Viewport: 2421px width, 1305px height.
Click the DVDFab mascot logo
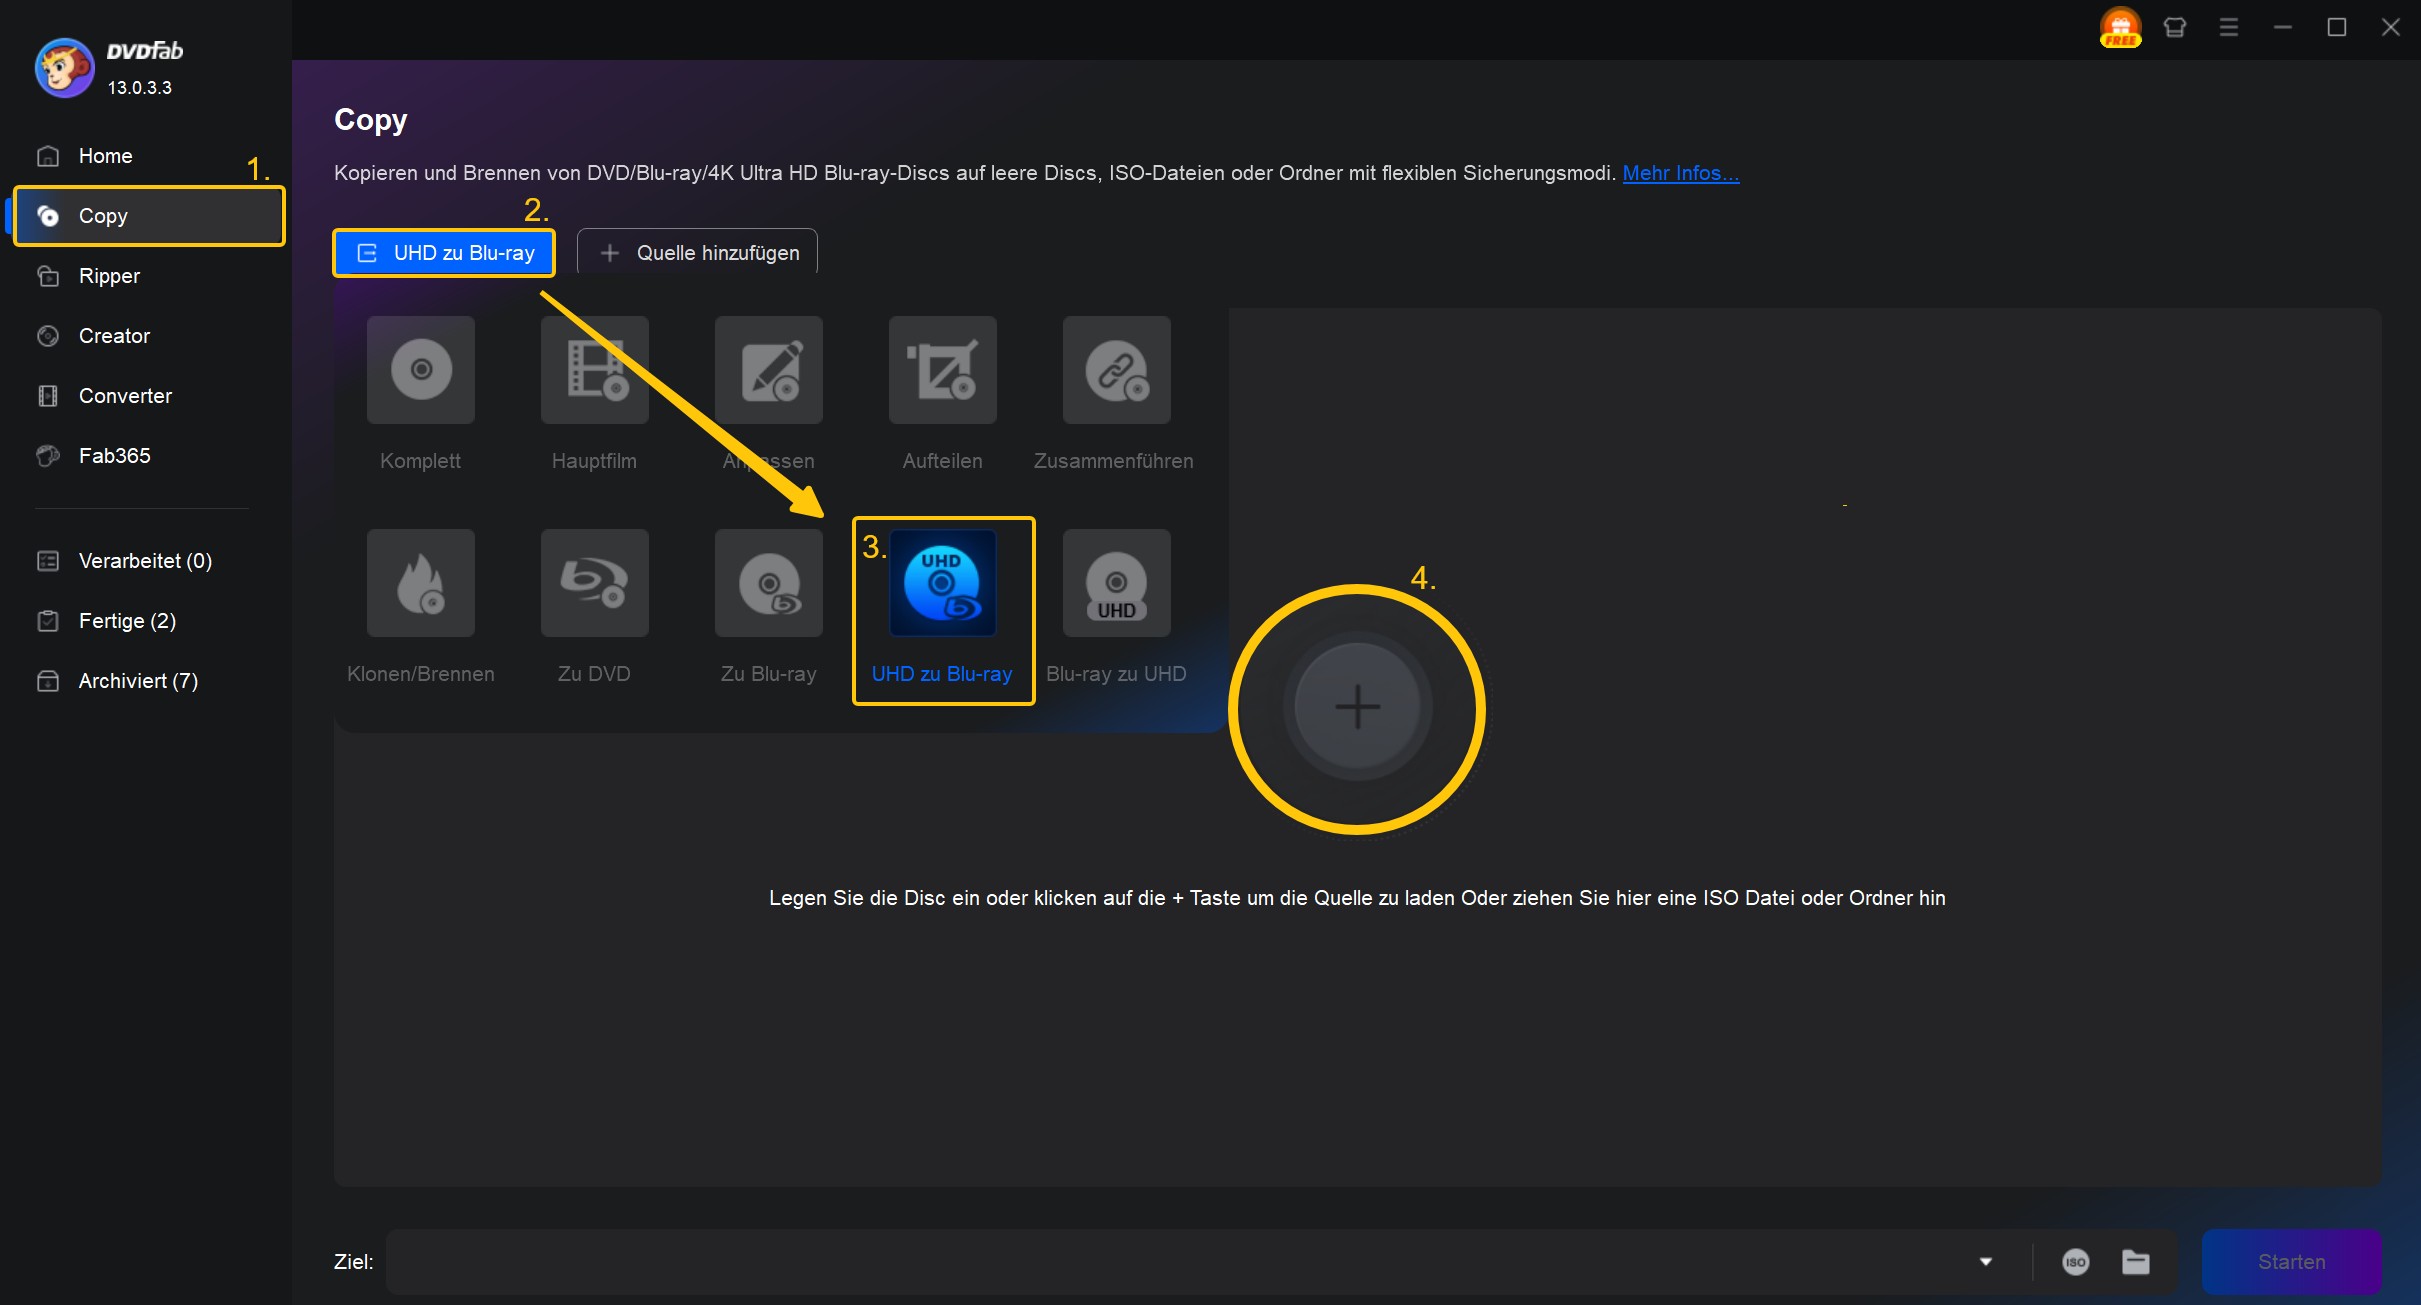pyautogui.click(x=64, y=68)
